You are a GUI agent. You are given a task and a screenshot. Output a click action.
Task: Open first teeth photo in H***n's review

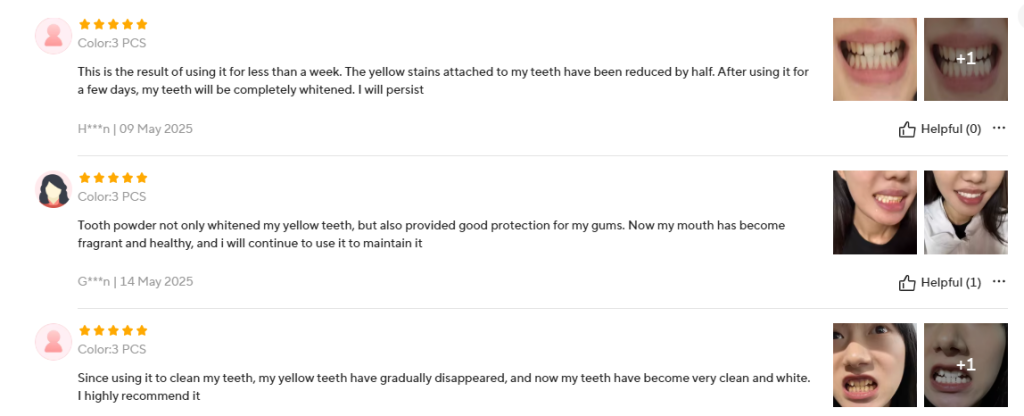[x=875, y=59]
